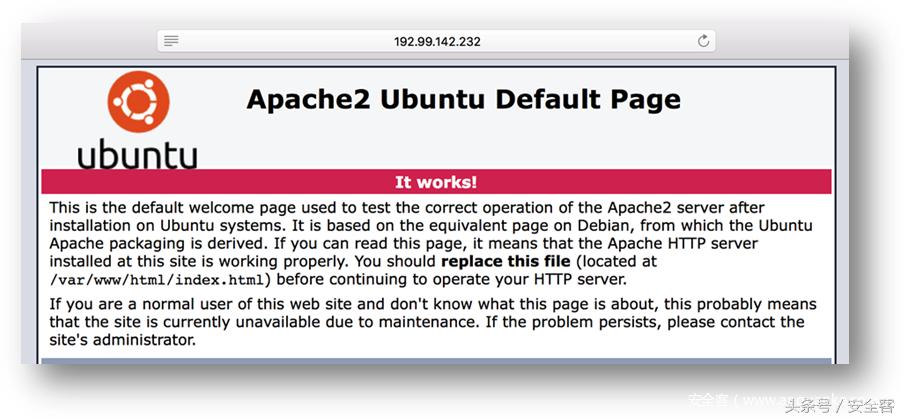The width and height of the screenshot is (904, 419).
Task: Click the text 'Ubuntu systems' in first paragraph
Action: point(202,225)
